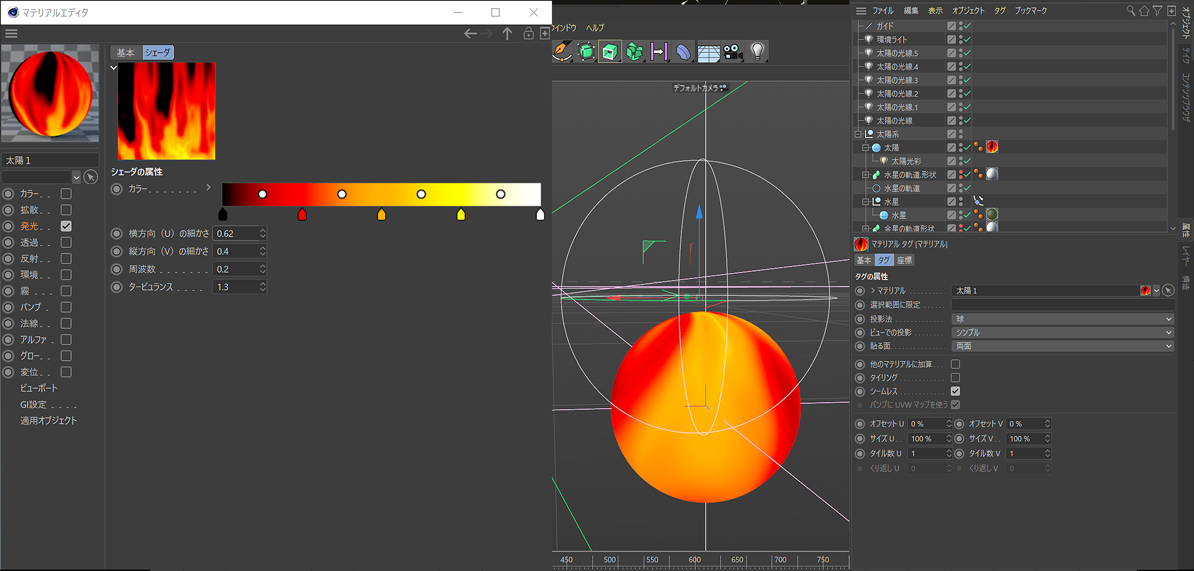The width and height of the screenshot is (1194, 571).
Task: Select the camera tool in the toolbar
Action: (x=733, y=51)
